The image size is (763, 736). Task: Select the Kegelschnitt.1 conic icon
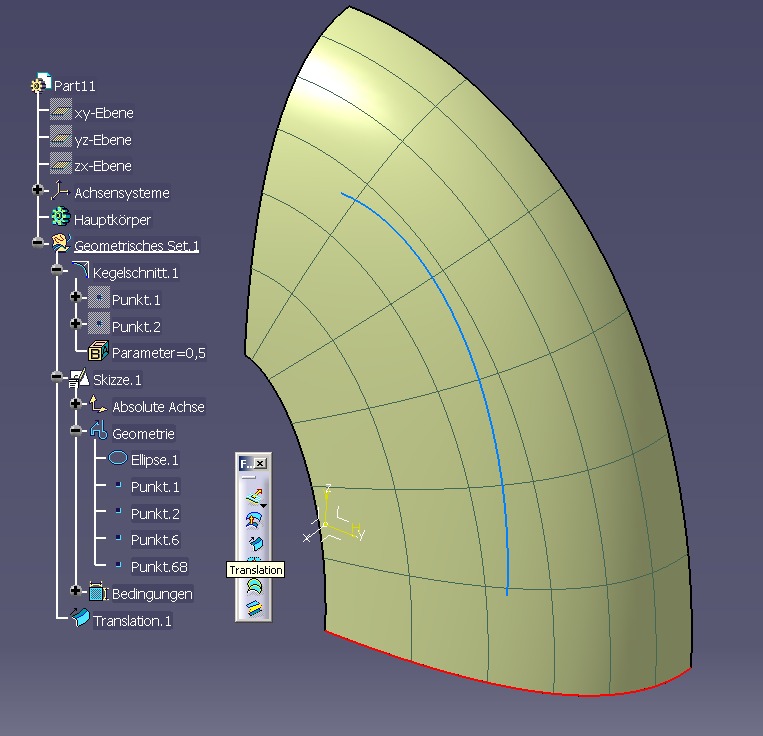pos(80,270)
